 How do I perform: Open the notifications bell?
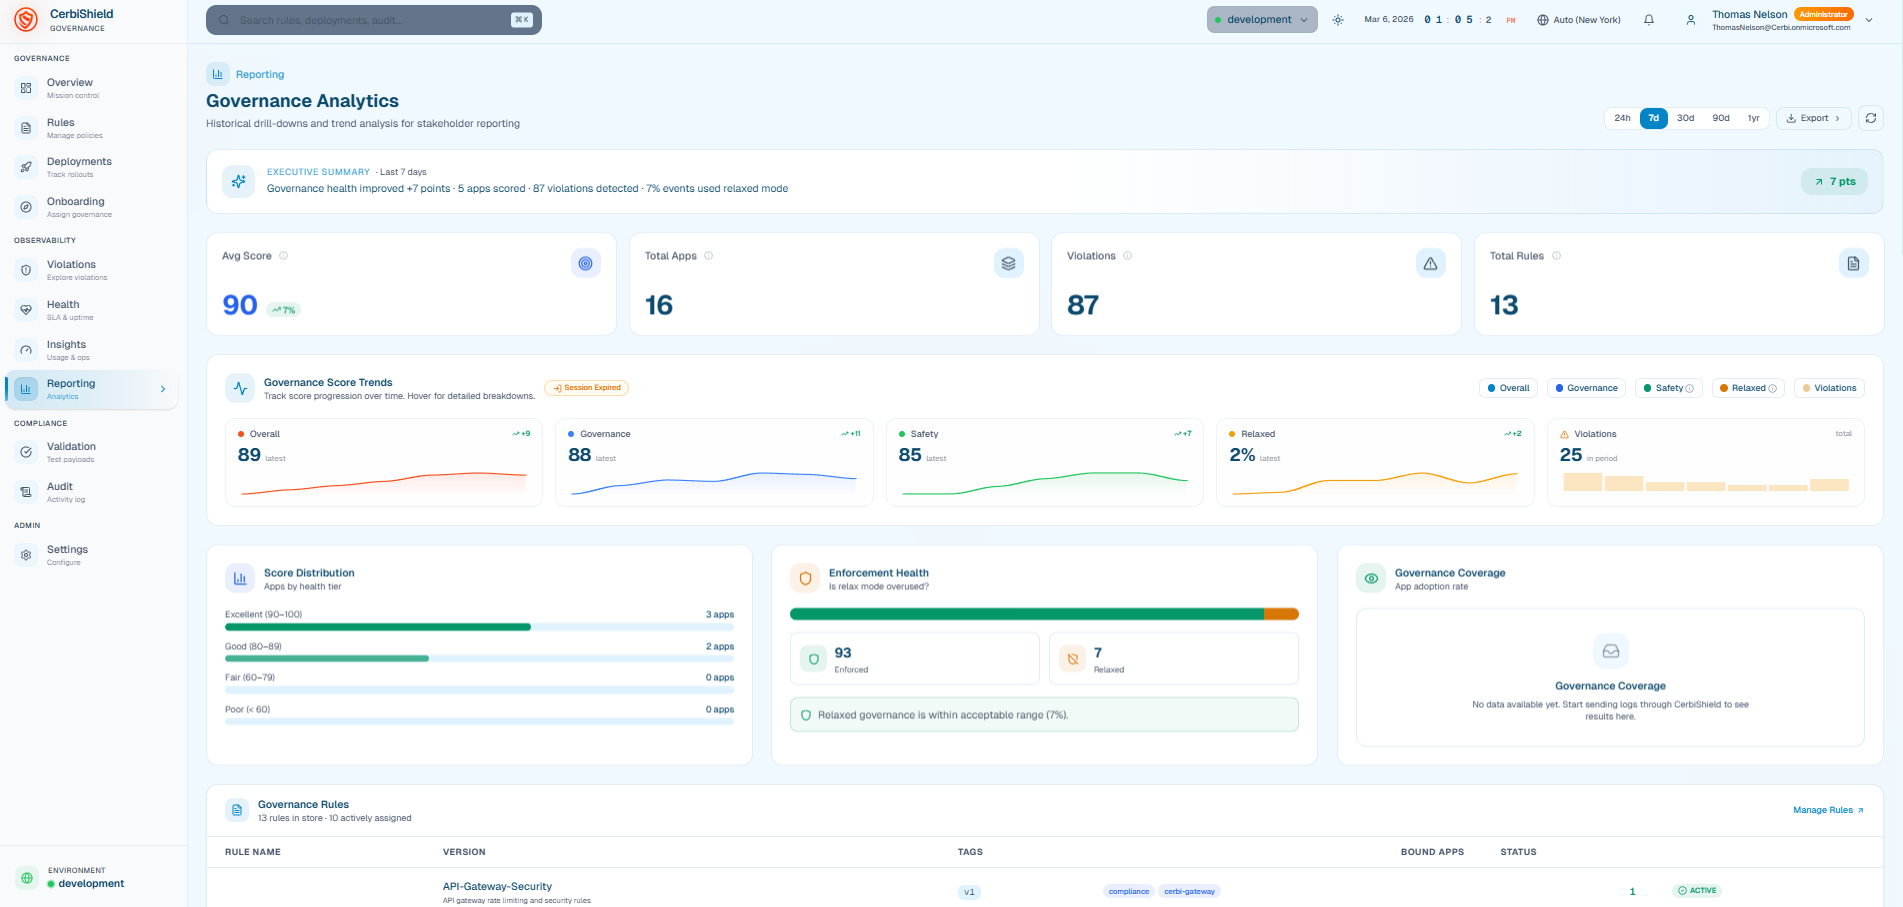point(1649,20)
